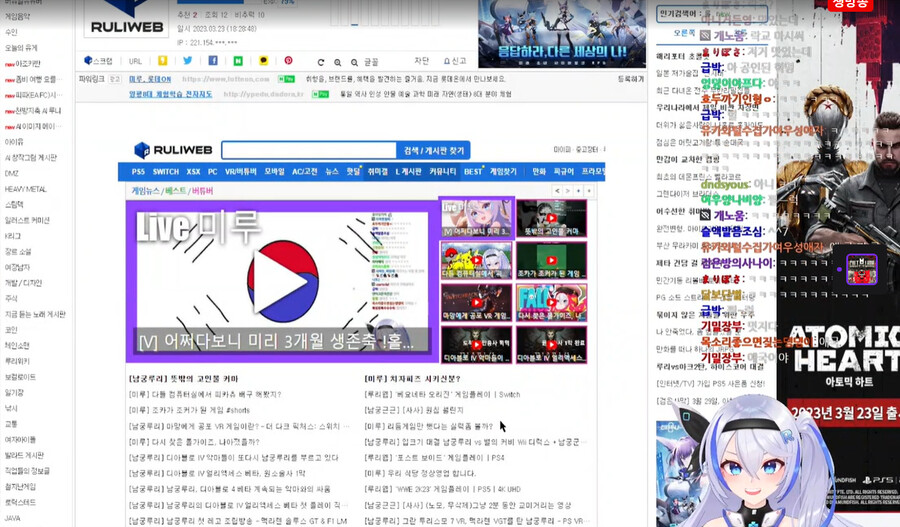
Task: Open '[미루] 치지피즈 시키신분?' headline
Action: pos(413,379)
